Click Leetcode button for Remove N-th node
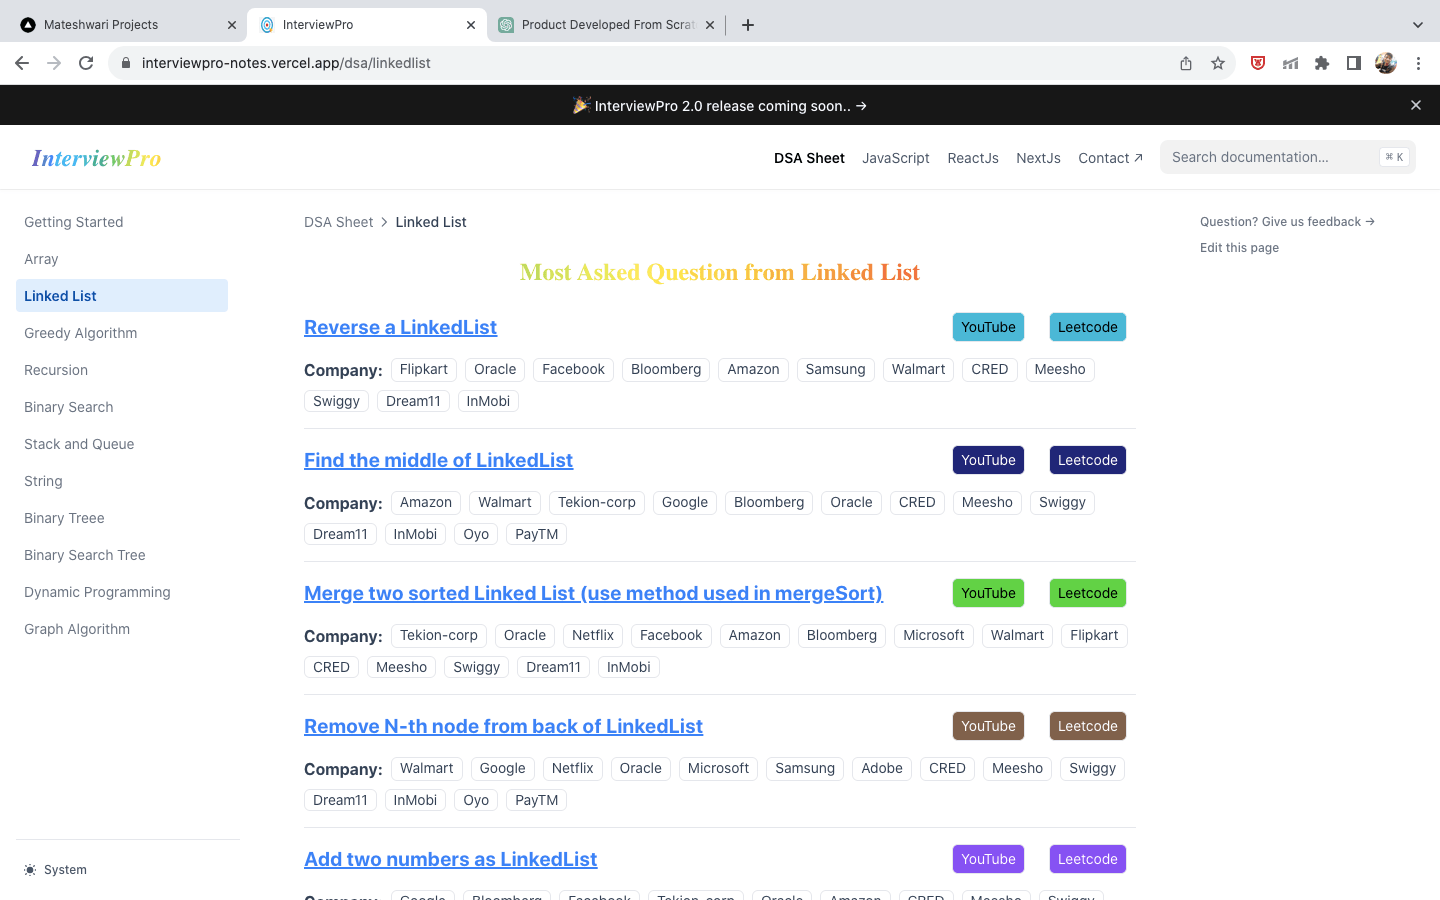The width and height of the screenshot is (1440, 900). pyautogui.click(x=1088, y=726)
